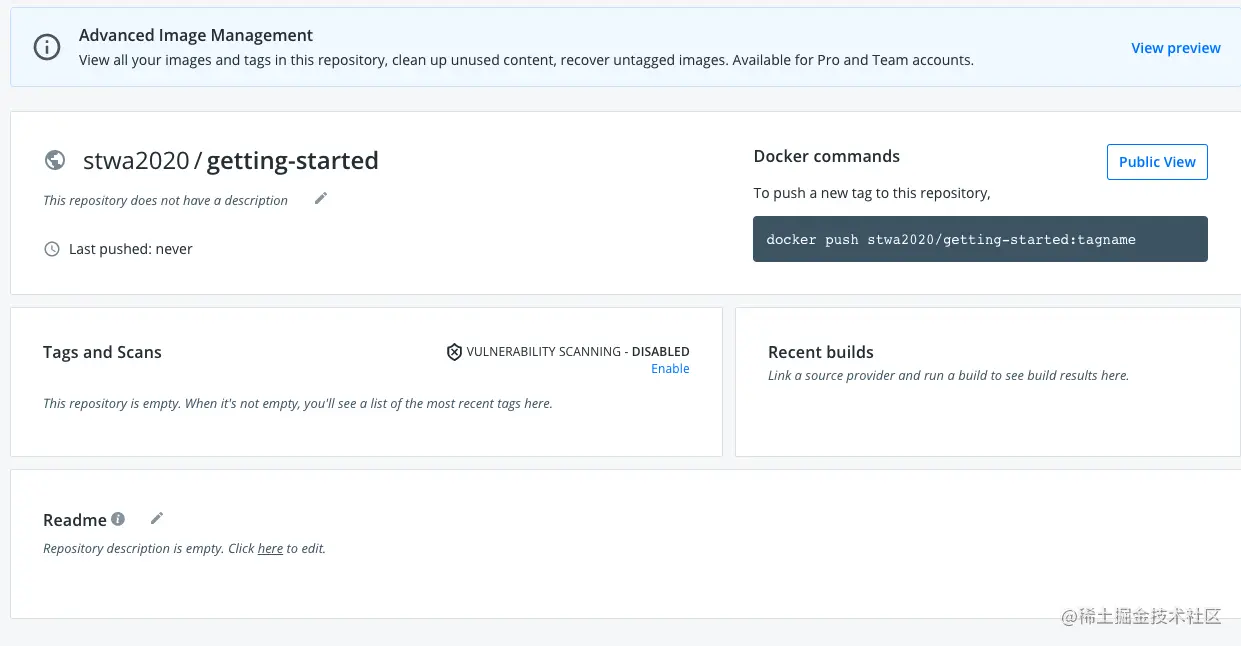Click the Advanced Image Management title
This screenshot has width=1241, height=646.
pos(196,35)
